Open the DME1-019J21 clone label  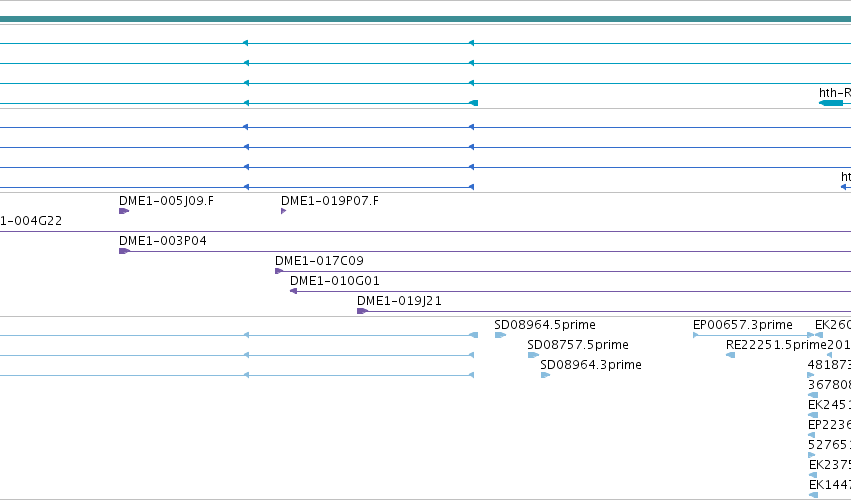399,301
